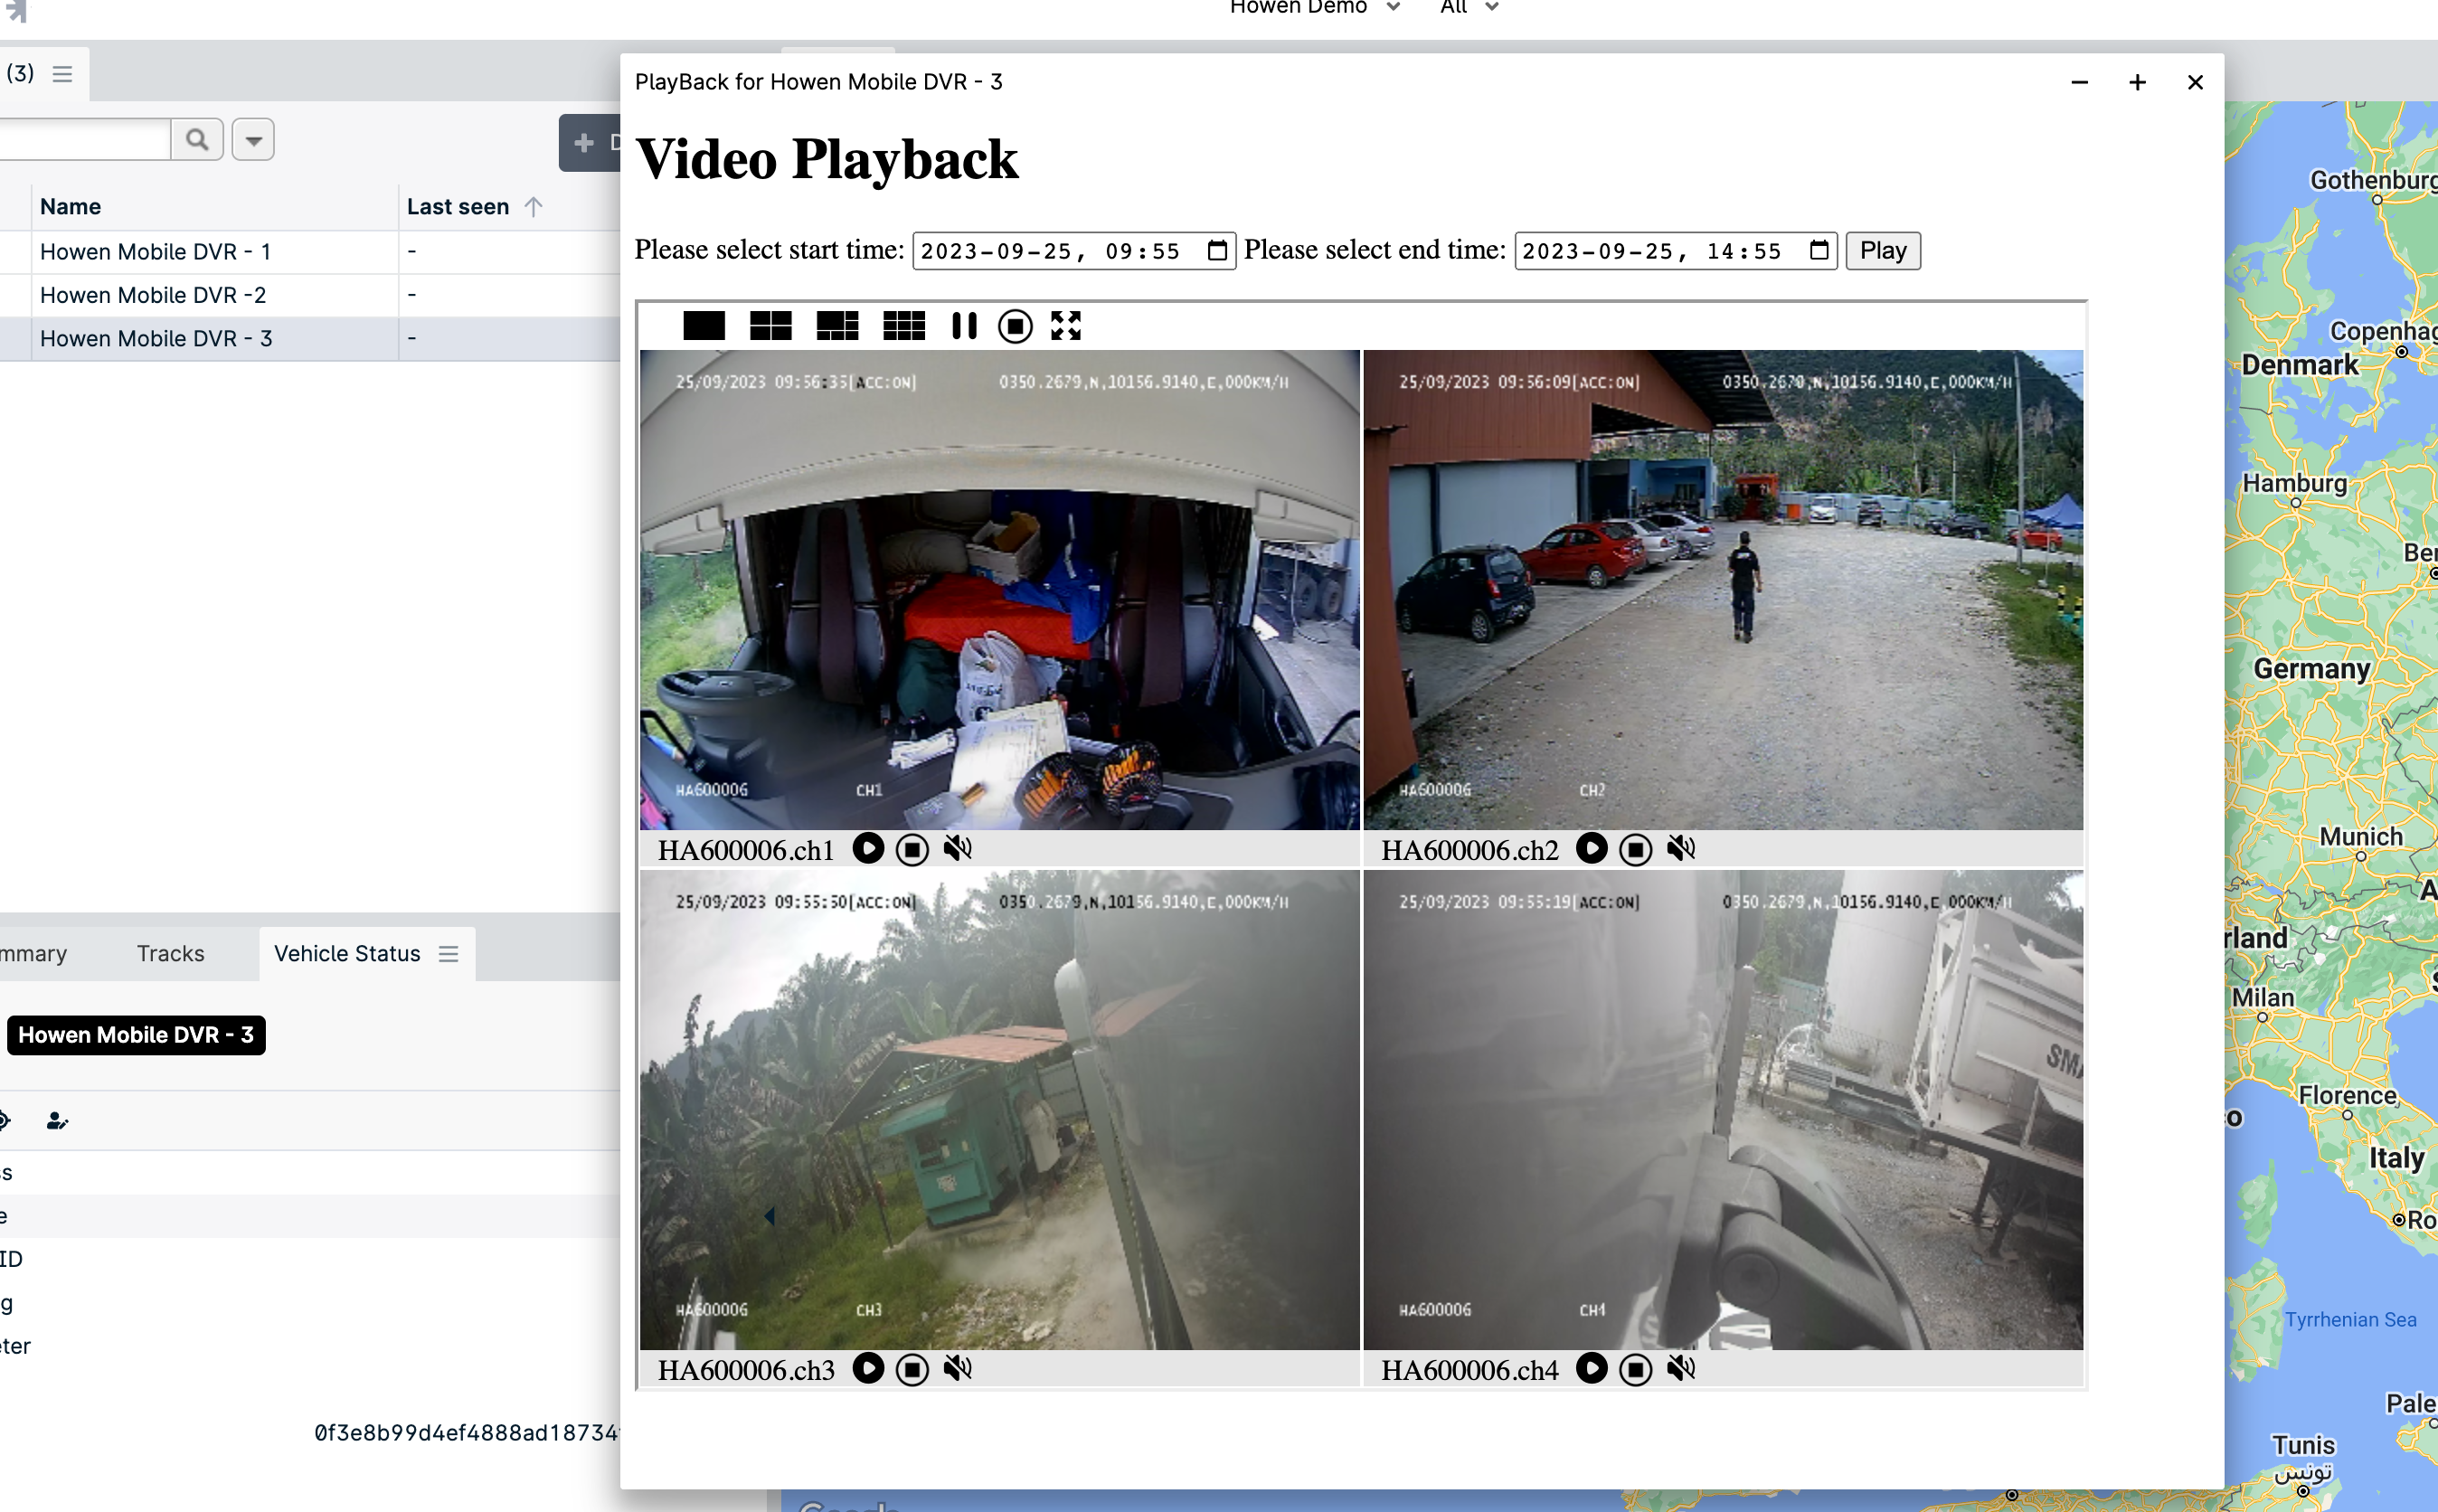The width and height of the screenshot is (2438, 1512).
Task: Click the search magnifier icon
Action: pos(197,140)
